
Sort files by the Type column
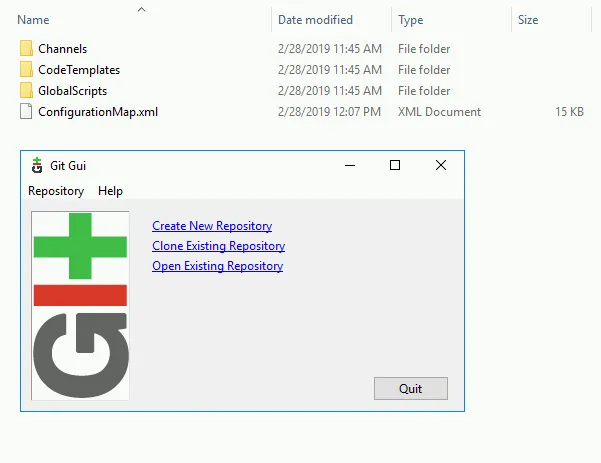click(x=411, y=20)
